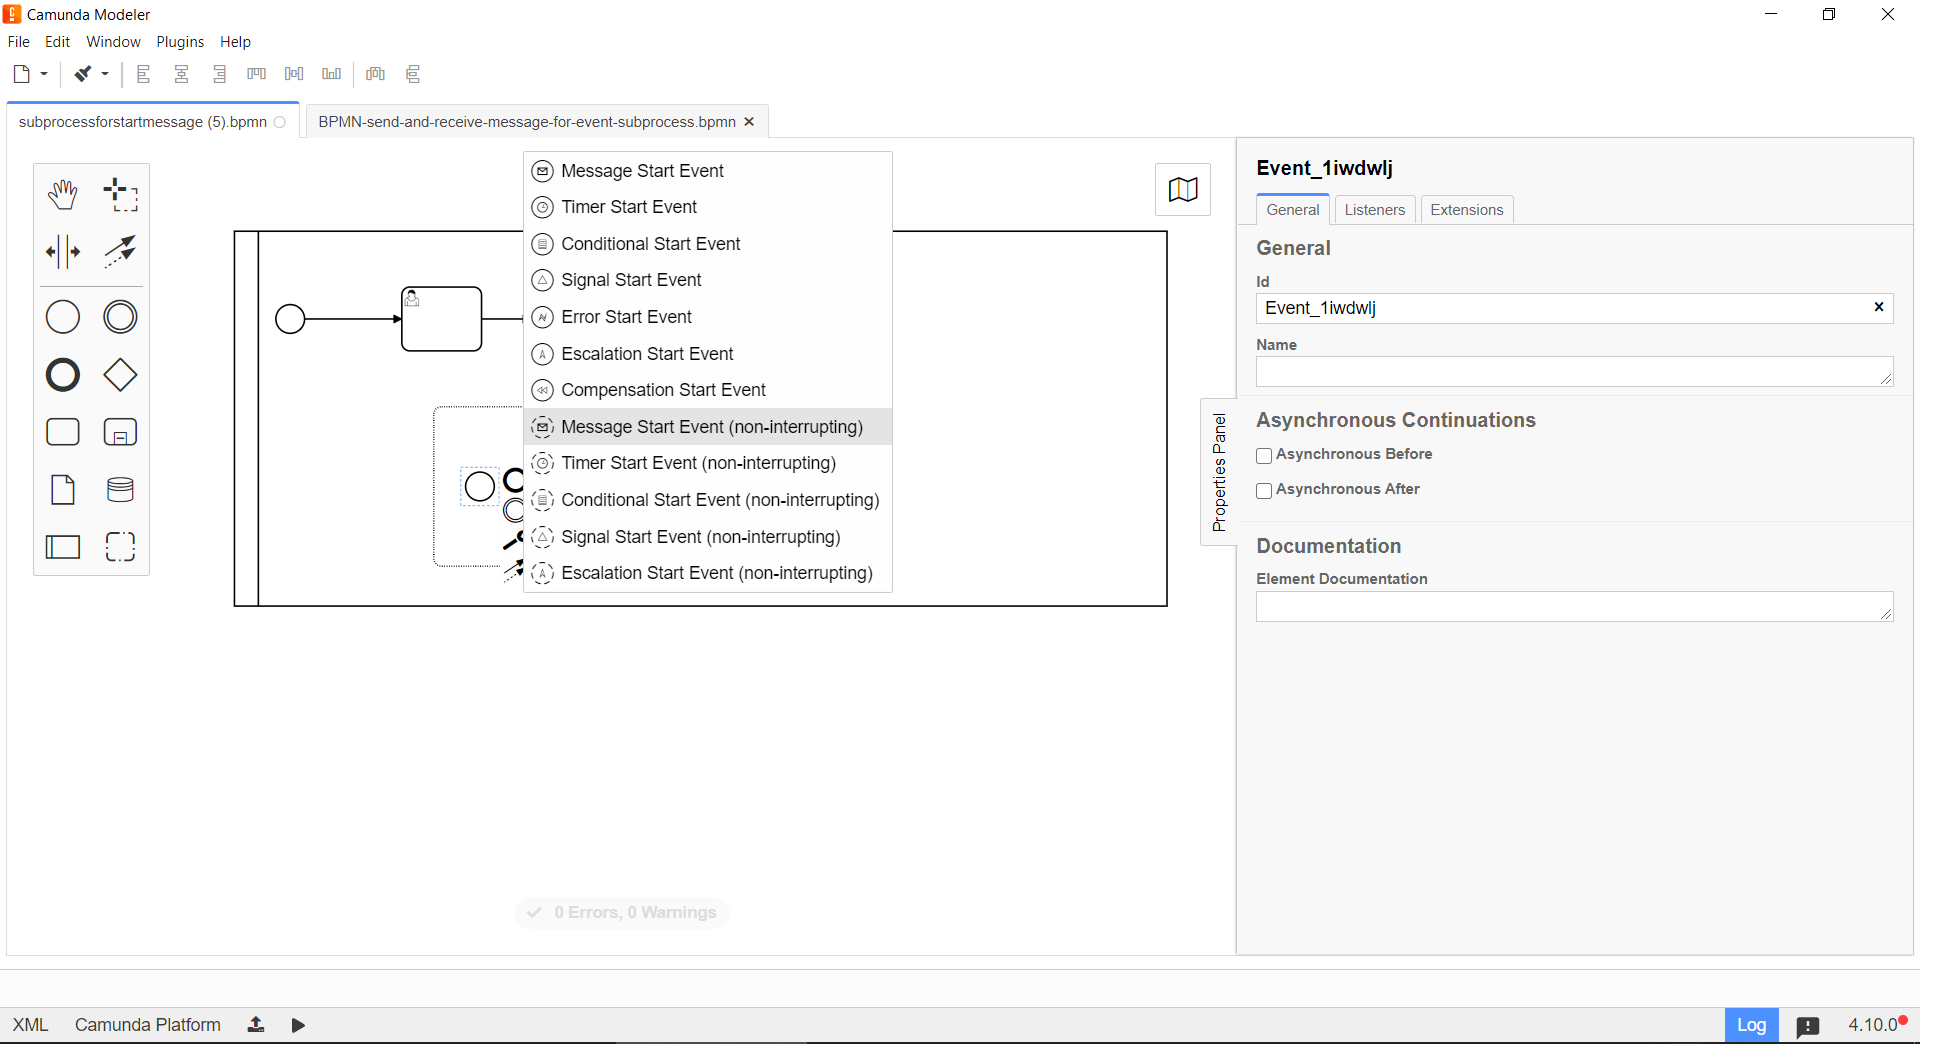Open the File menu
Image resolution: width=1936 pixels, height=1044 pixels.
[x=19, y=42]
